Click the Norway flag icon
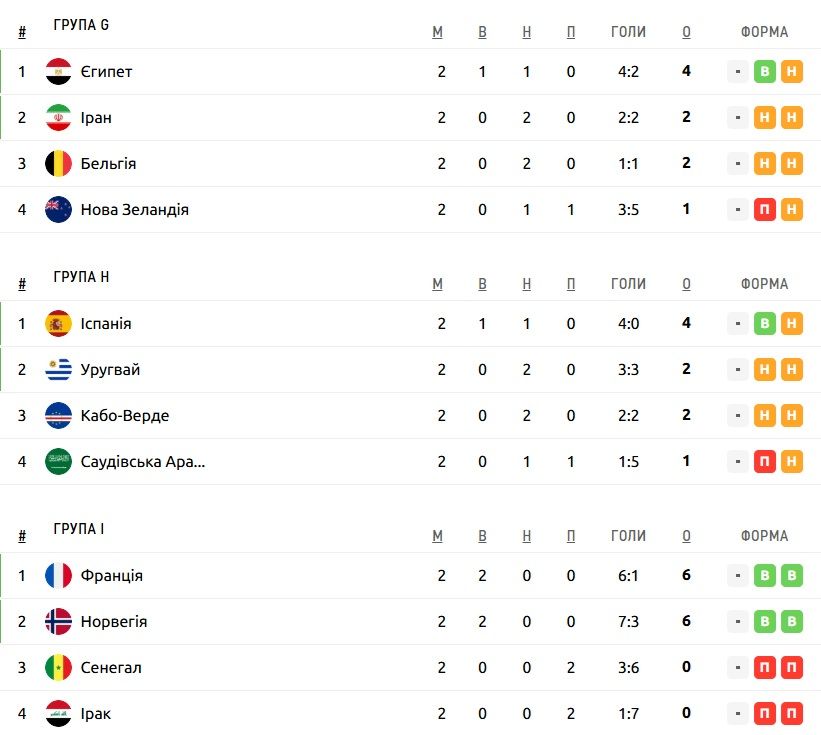Screen dimensions: 821x735 pyautogui.click(x=58, y=621)
